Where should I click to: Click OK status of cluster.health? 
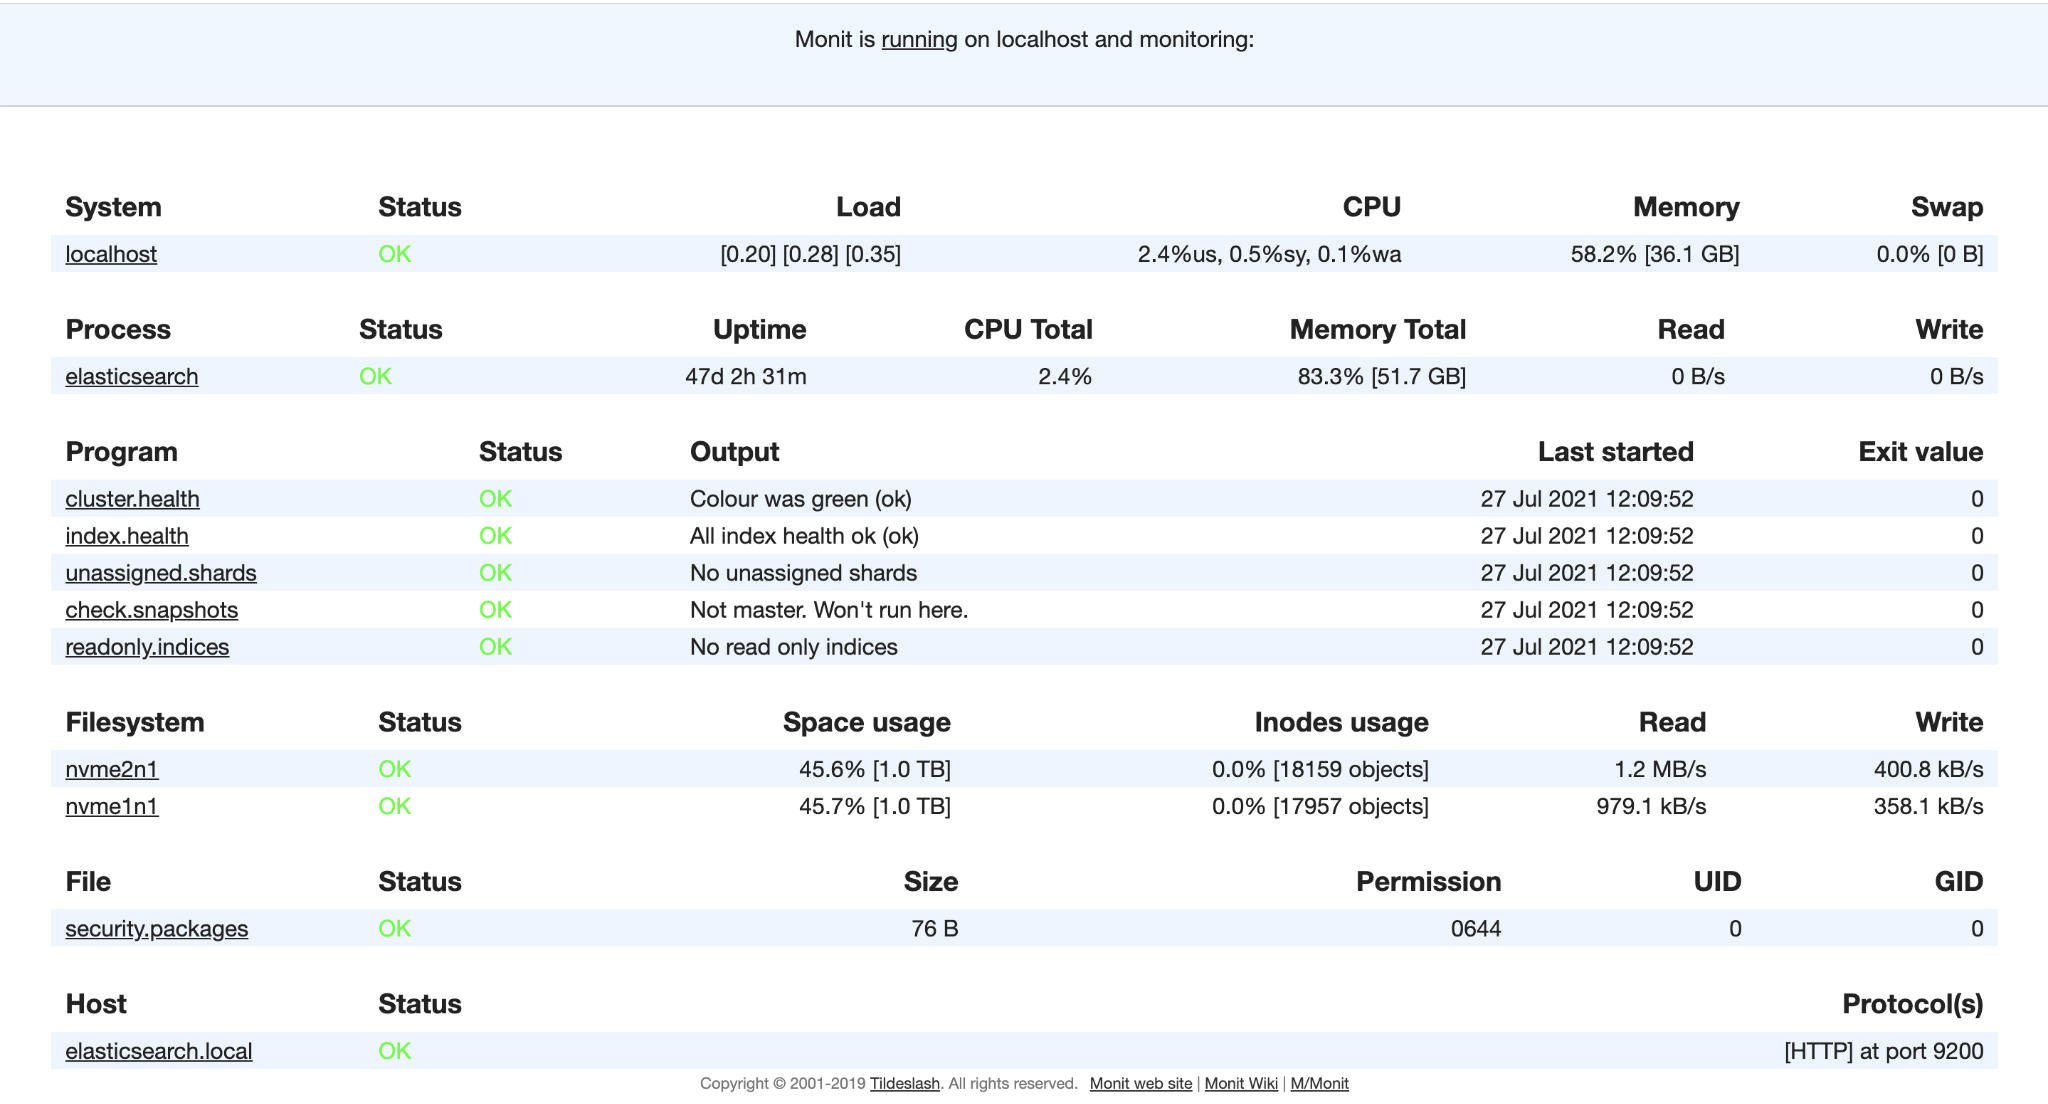[495, 499]
